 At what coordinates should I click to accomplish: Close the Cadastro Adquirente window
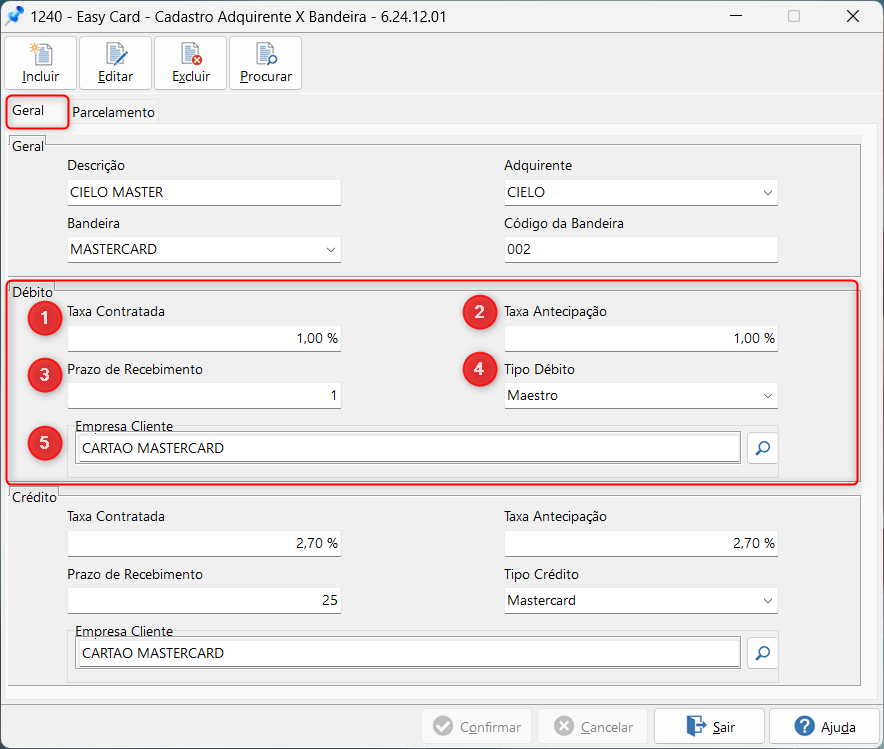pyautogui.click(x=853, y=16)
